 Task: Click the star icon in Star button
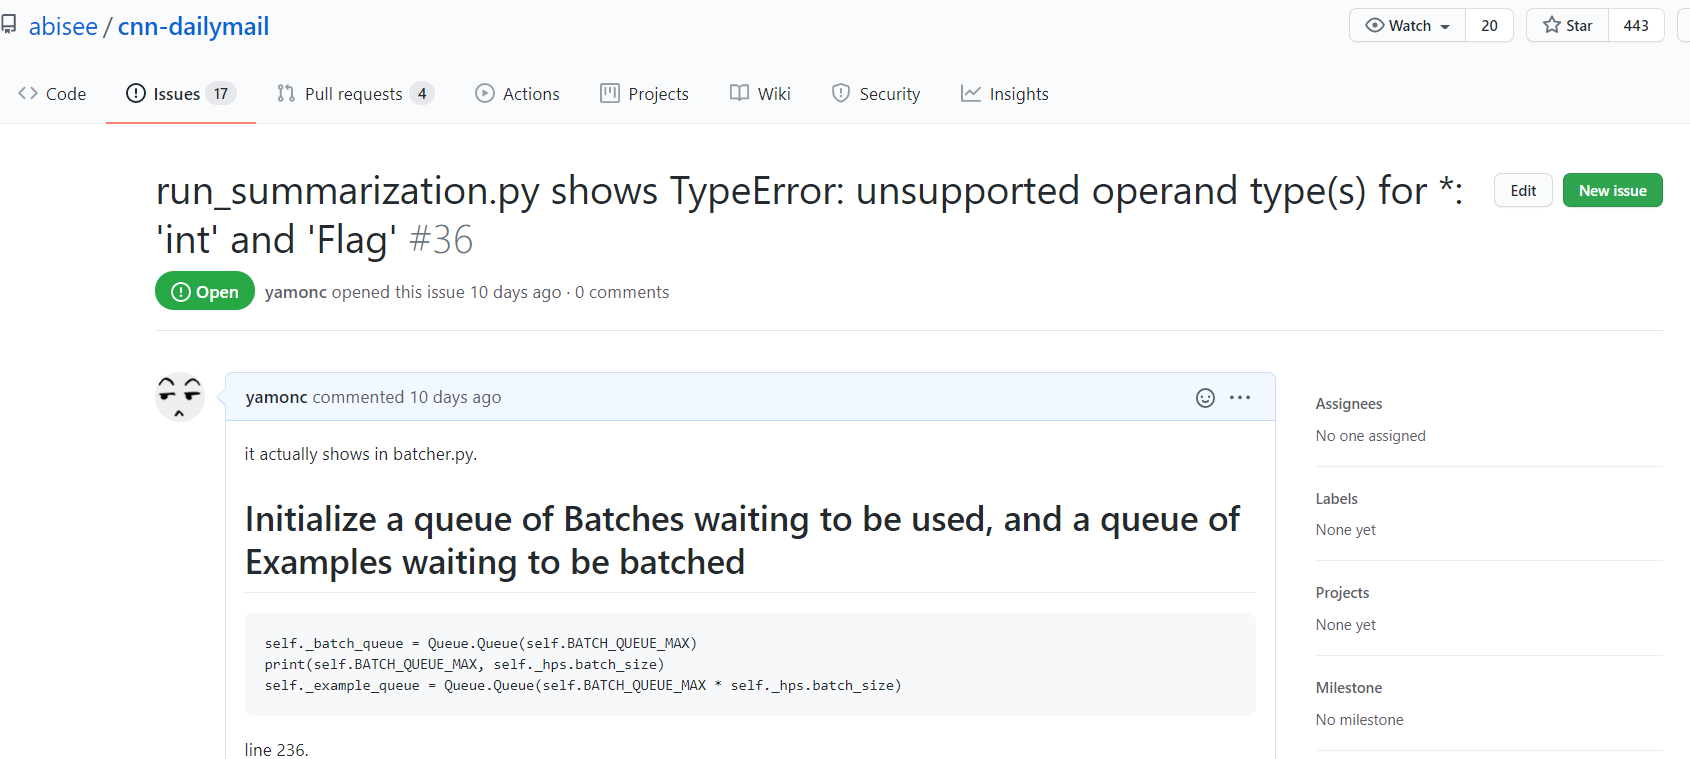click(x=1551, y=25)
